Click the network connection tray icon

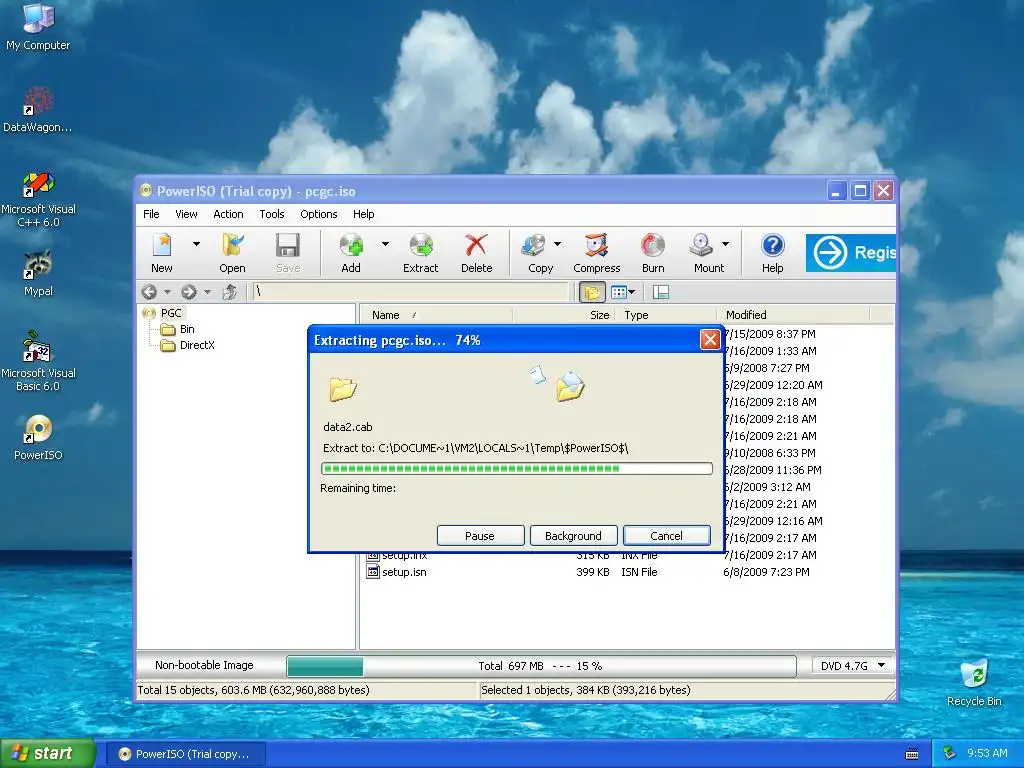pos(950,754)
